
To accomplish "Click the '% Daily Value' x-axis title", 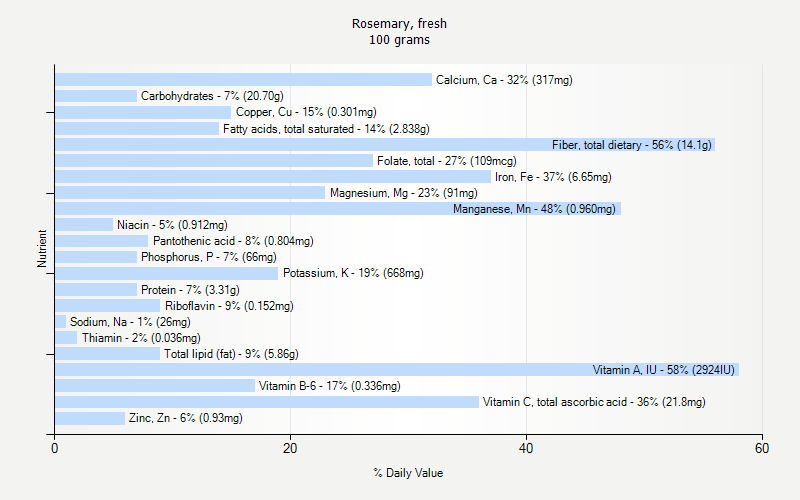I will point(408,473).
